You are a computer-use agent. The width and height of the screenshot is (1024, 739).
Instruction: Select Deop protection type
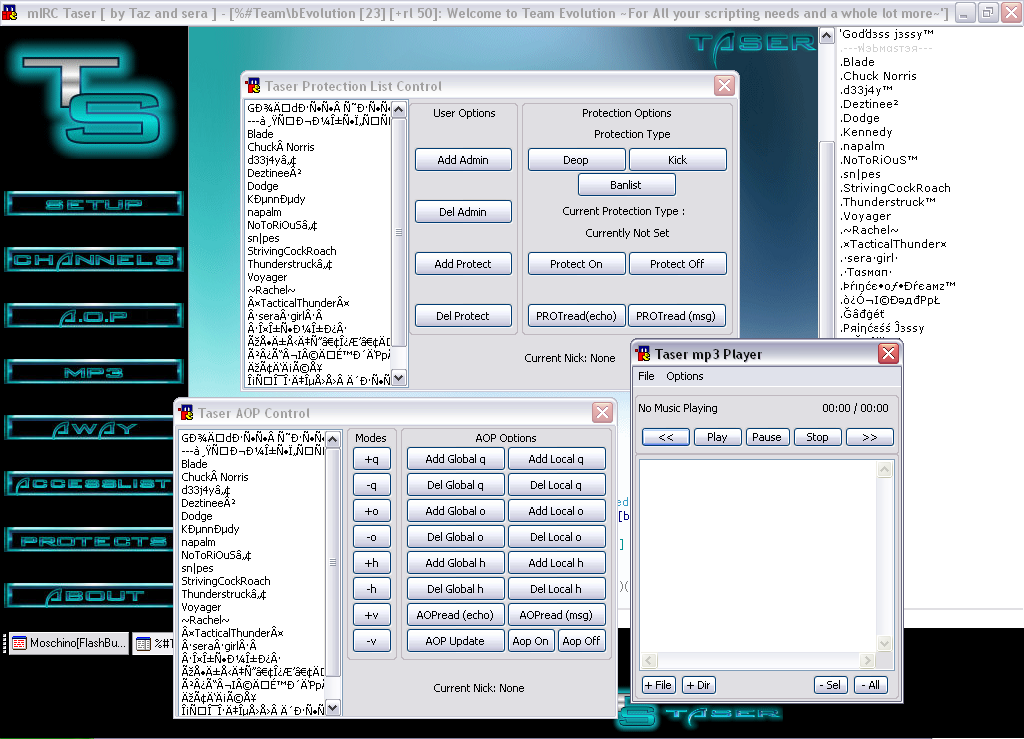[x=576, y=160]
